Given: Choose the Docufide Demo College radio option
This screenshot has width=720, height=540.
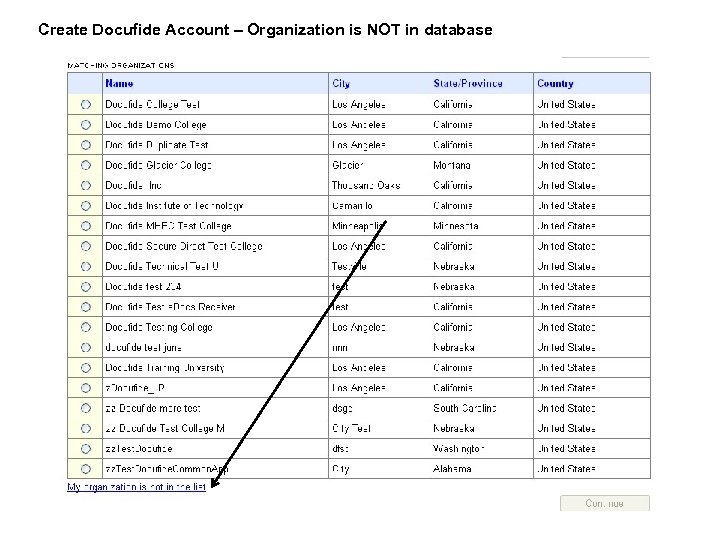Looking at the screenshot, I should 86,125.
